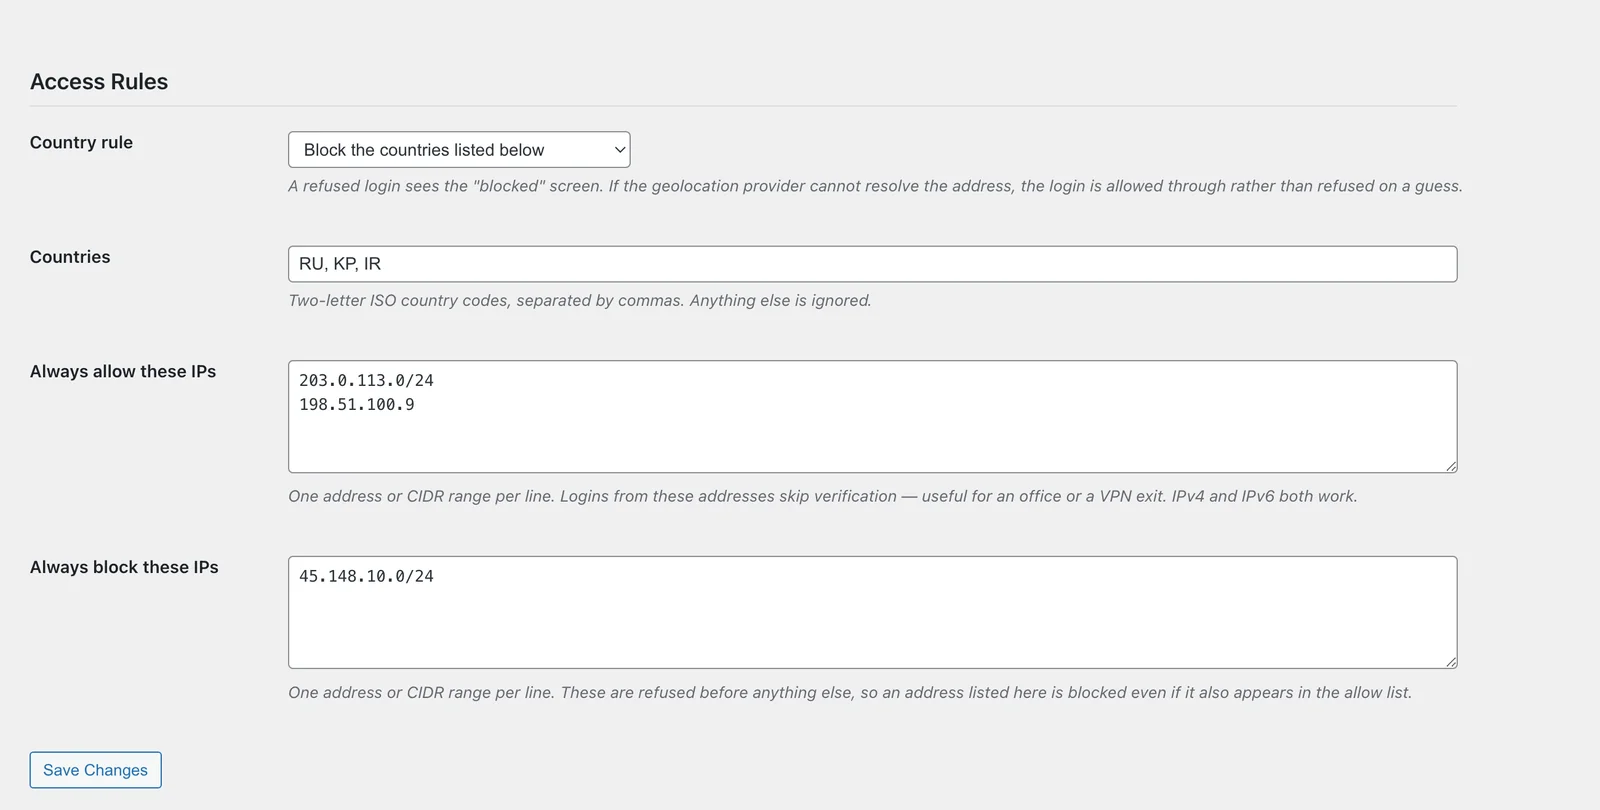This screenshot has height=810, width=1600.
Task: Click the refused before anything else hint
Action: pos(850,692)
